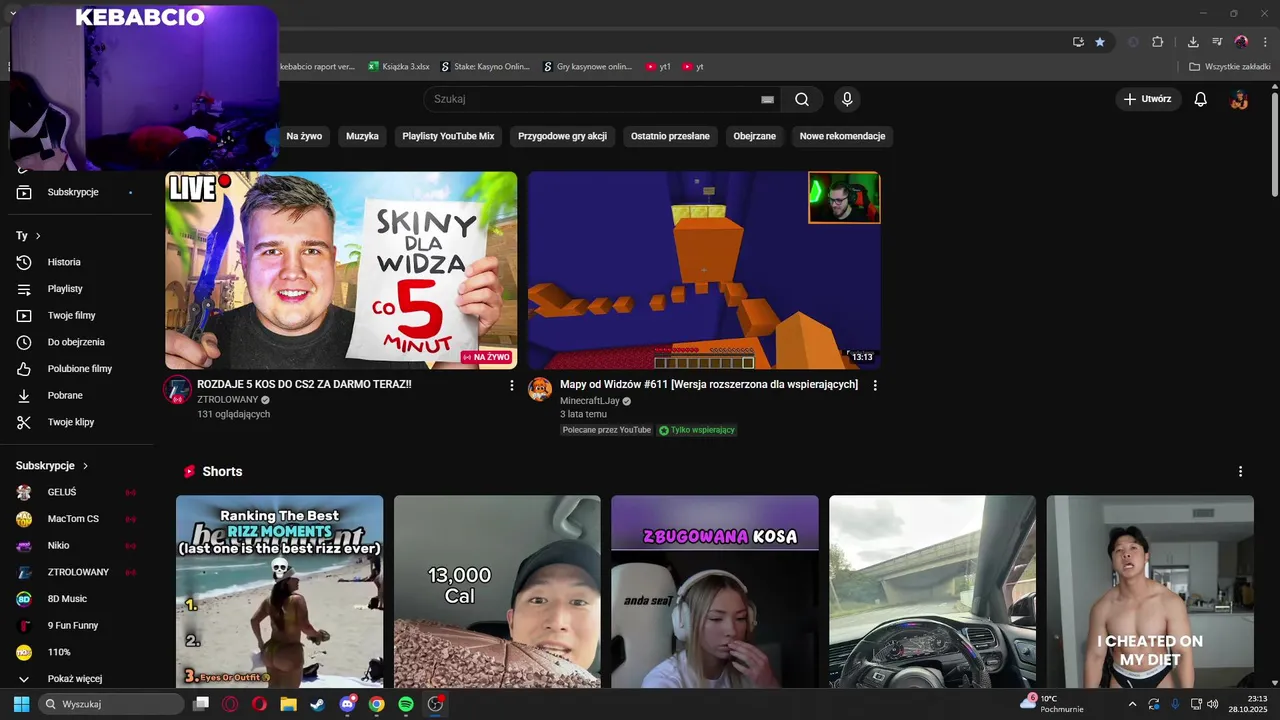The width and height of the screenshot is (1280, 720).
Task: Open Chrome extensions puzzle icon
Action: pyautogui.click(x=1158, y=42)
